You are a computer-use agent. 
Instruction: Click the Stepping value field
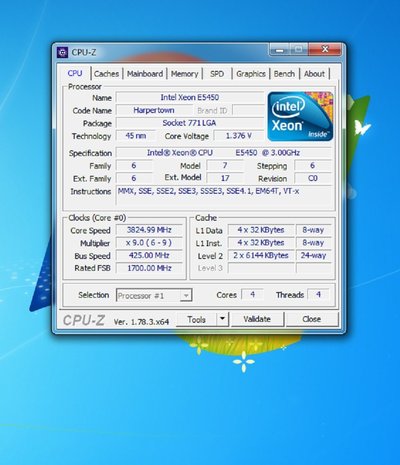pyautogui.click(x=313, y=165)
